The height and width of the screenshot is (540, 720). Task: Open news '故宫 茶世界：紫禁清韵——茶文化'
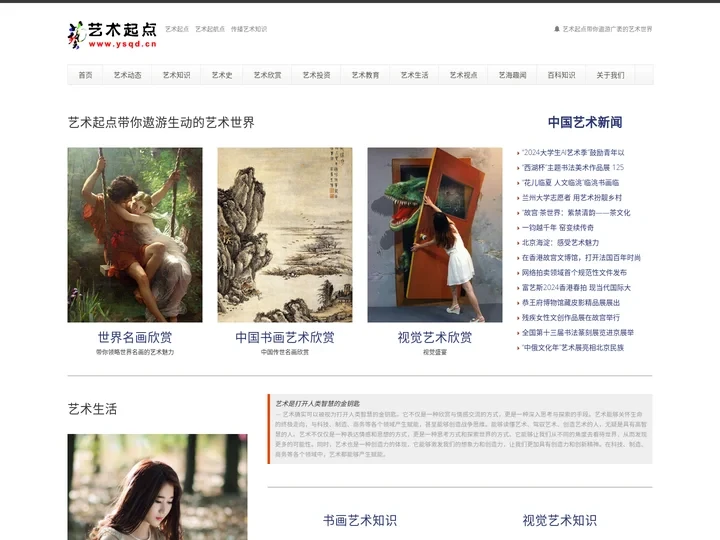[x=576, y=213]
